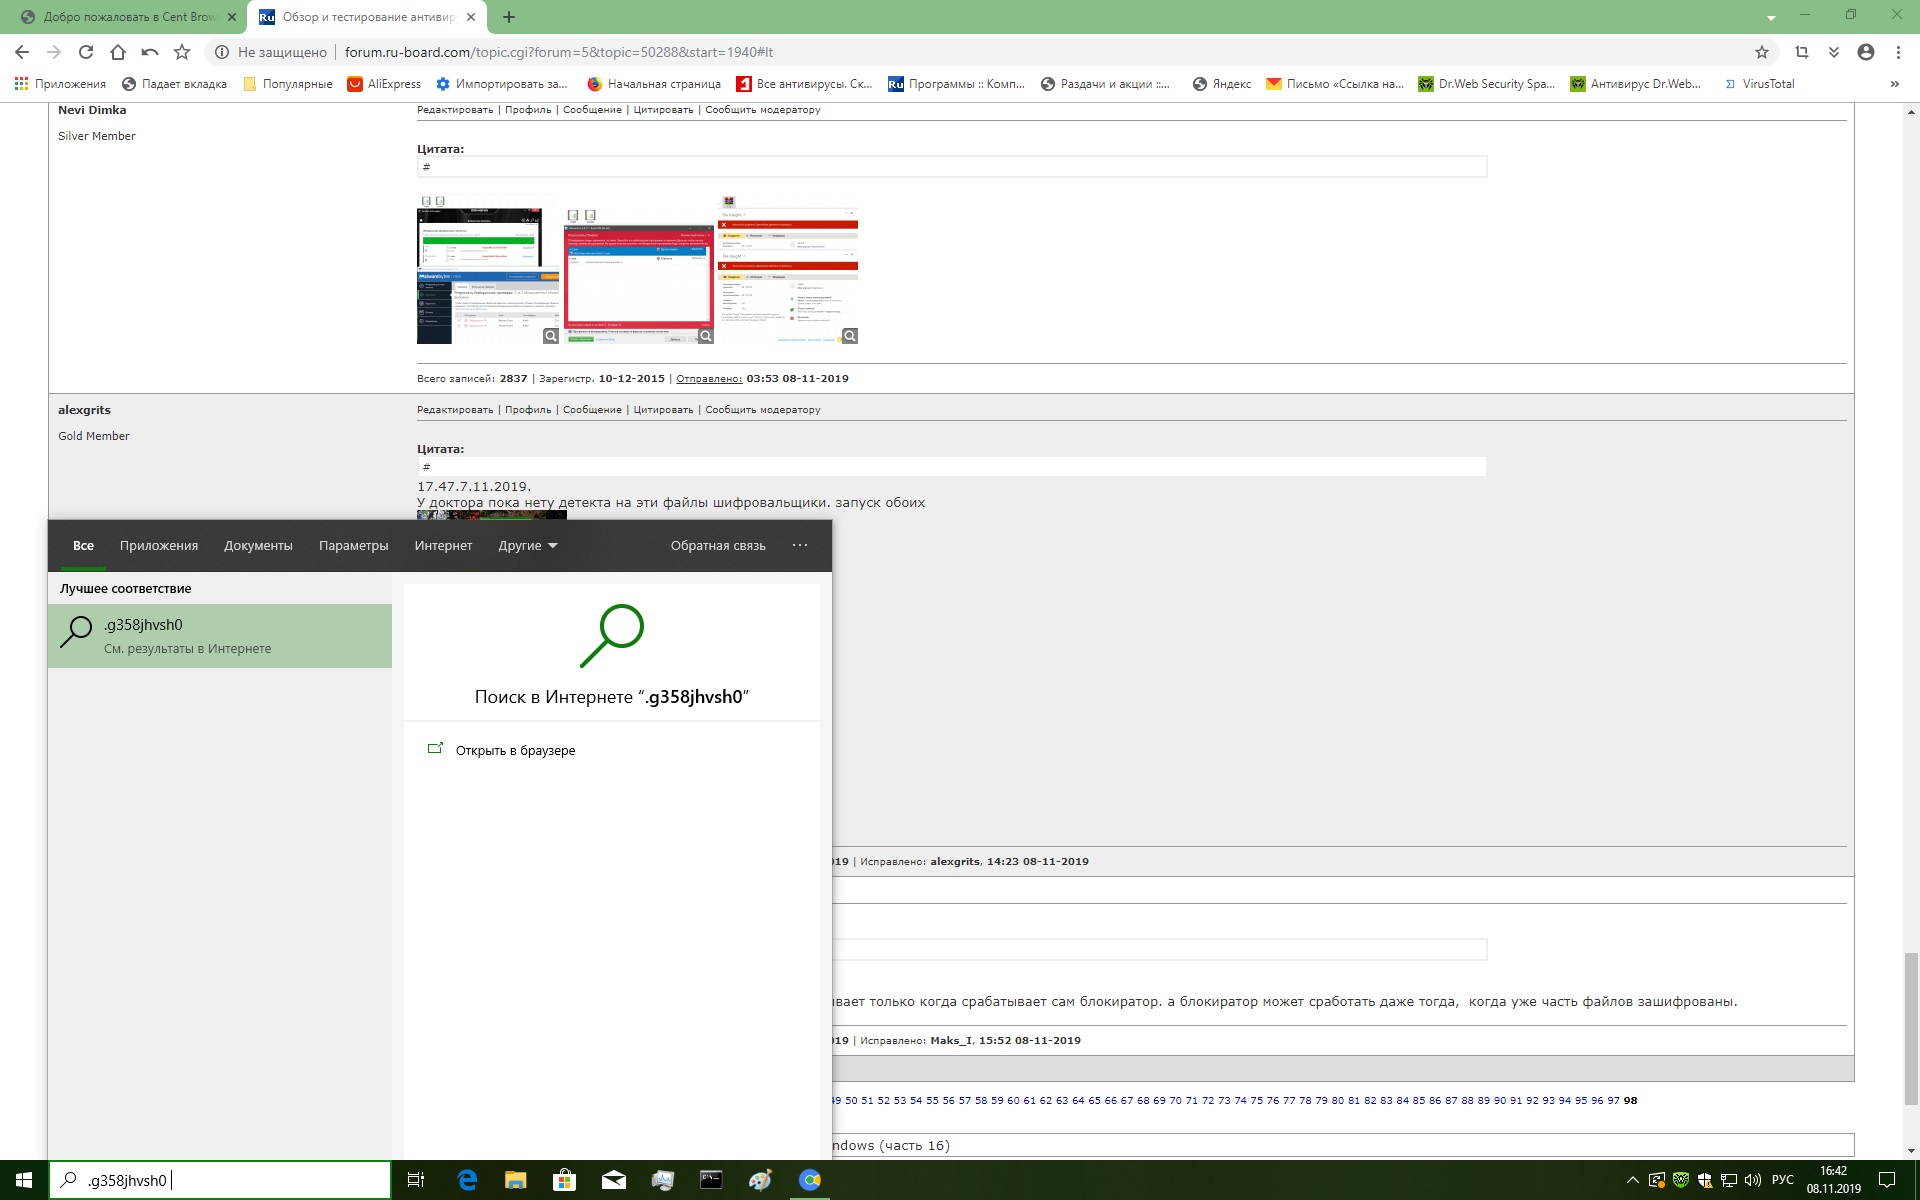The image size is (1920, 1200).
Task: Open File Explorer from taskbar
Action: click(x=515, y=1180)
